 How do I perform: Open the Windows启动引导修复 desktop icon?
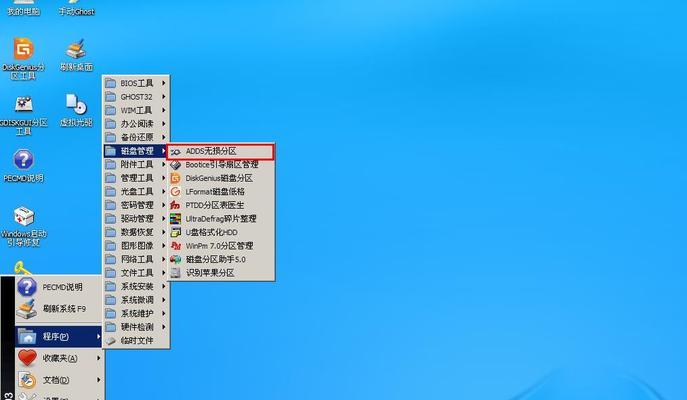coord(23,216)
